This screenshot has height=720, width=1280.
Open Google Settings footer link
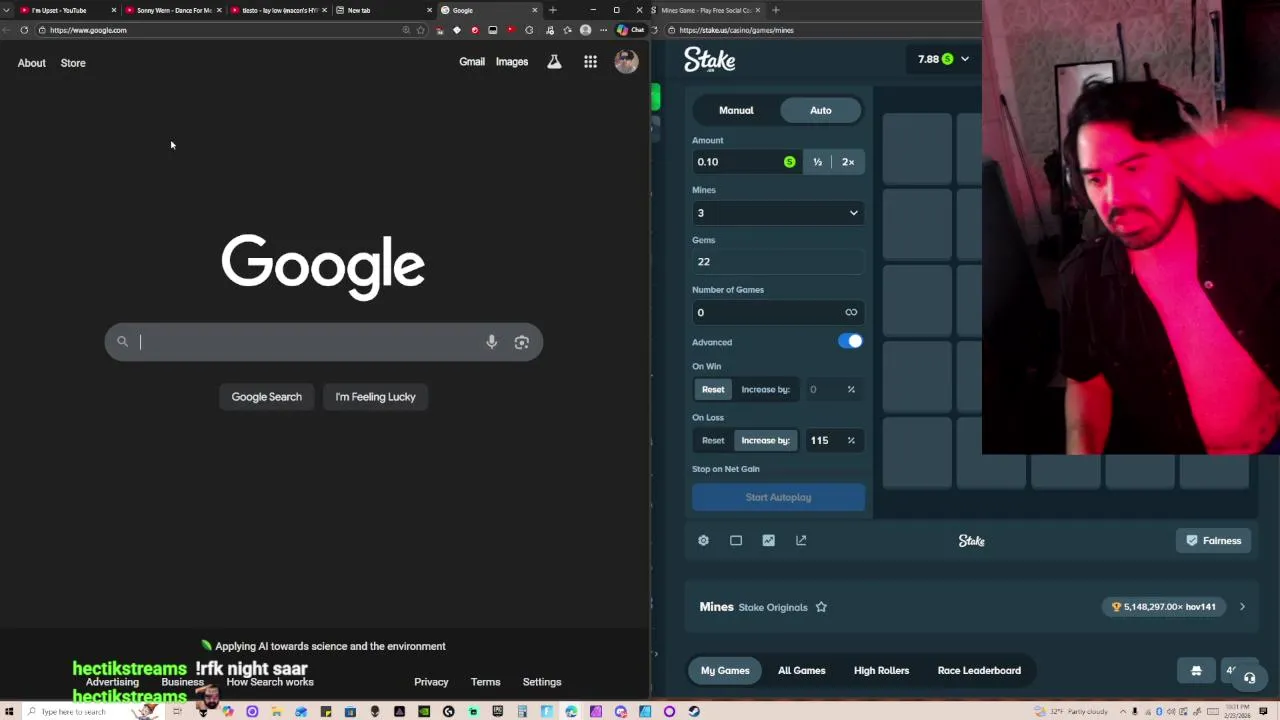(x=542, y=682)
